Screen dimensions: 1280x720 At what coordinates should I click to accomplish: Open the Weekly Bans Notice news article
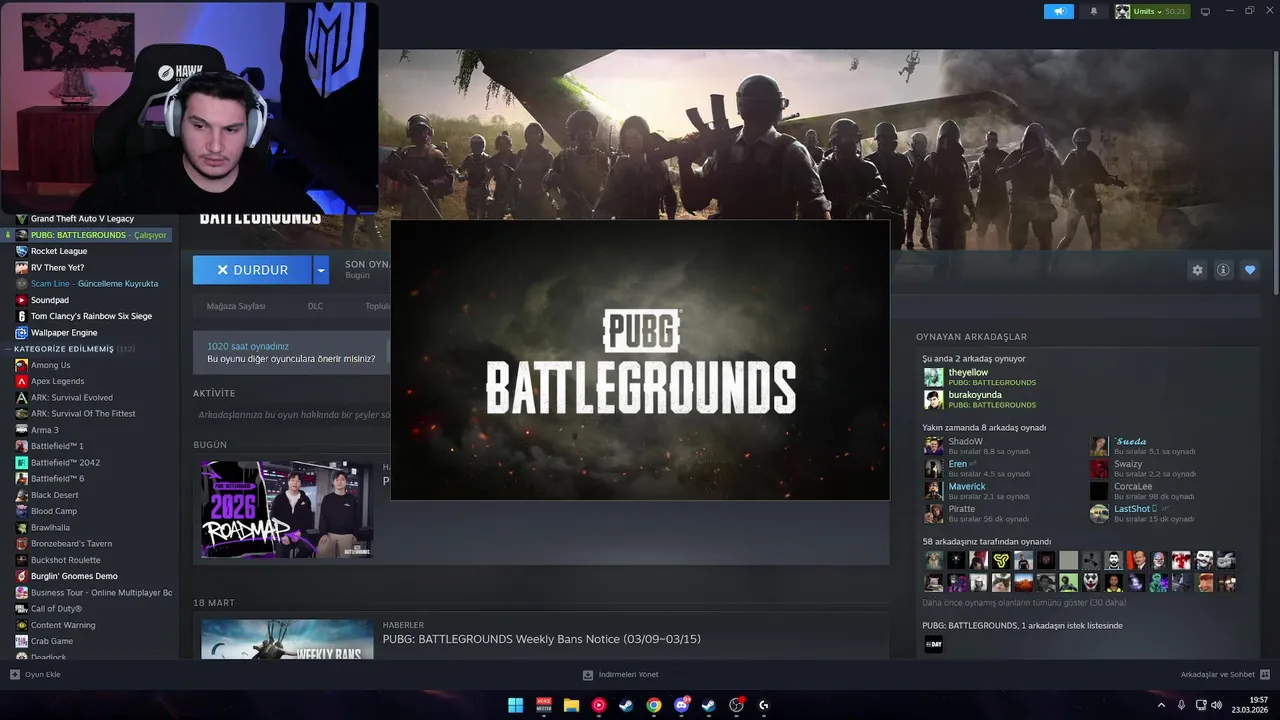click(541, 639)
